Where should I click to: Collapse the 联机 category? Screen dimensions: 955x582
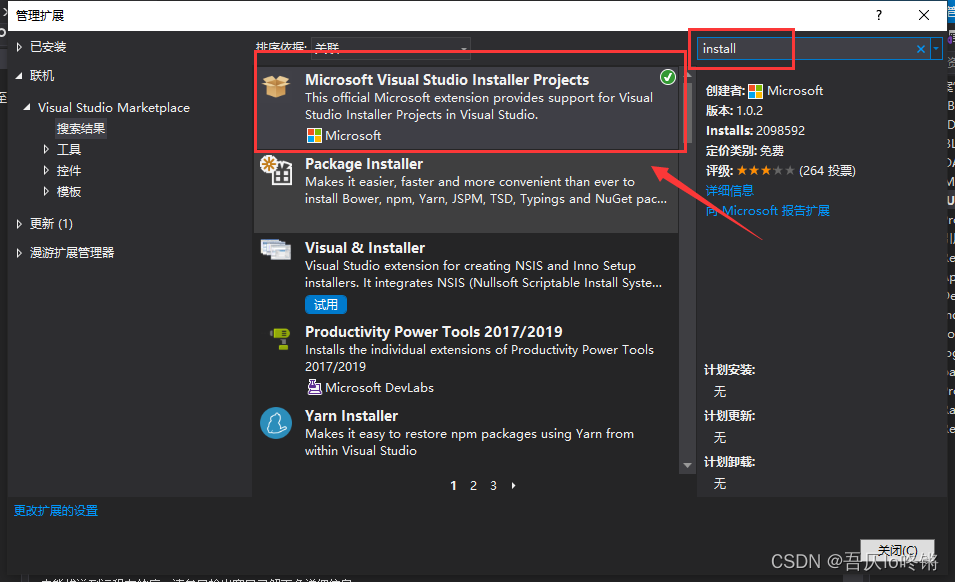point(19,76)
